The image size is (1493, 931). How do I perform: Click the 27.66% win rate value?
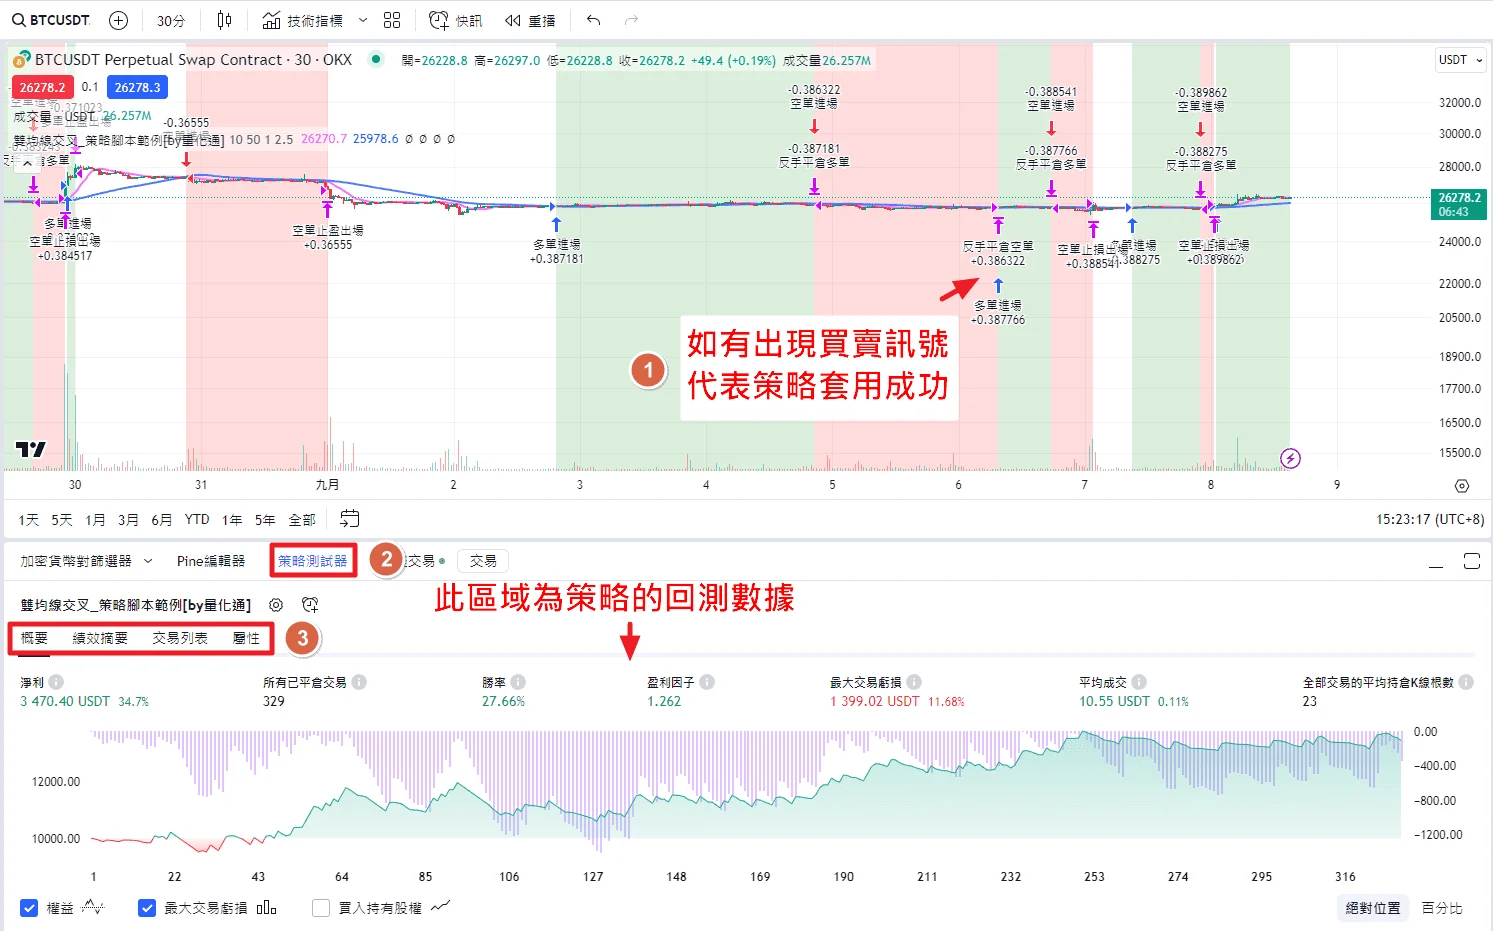503,701
